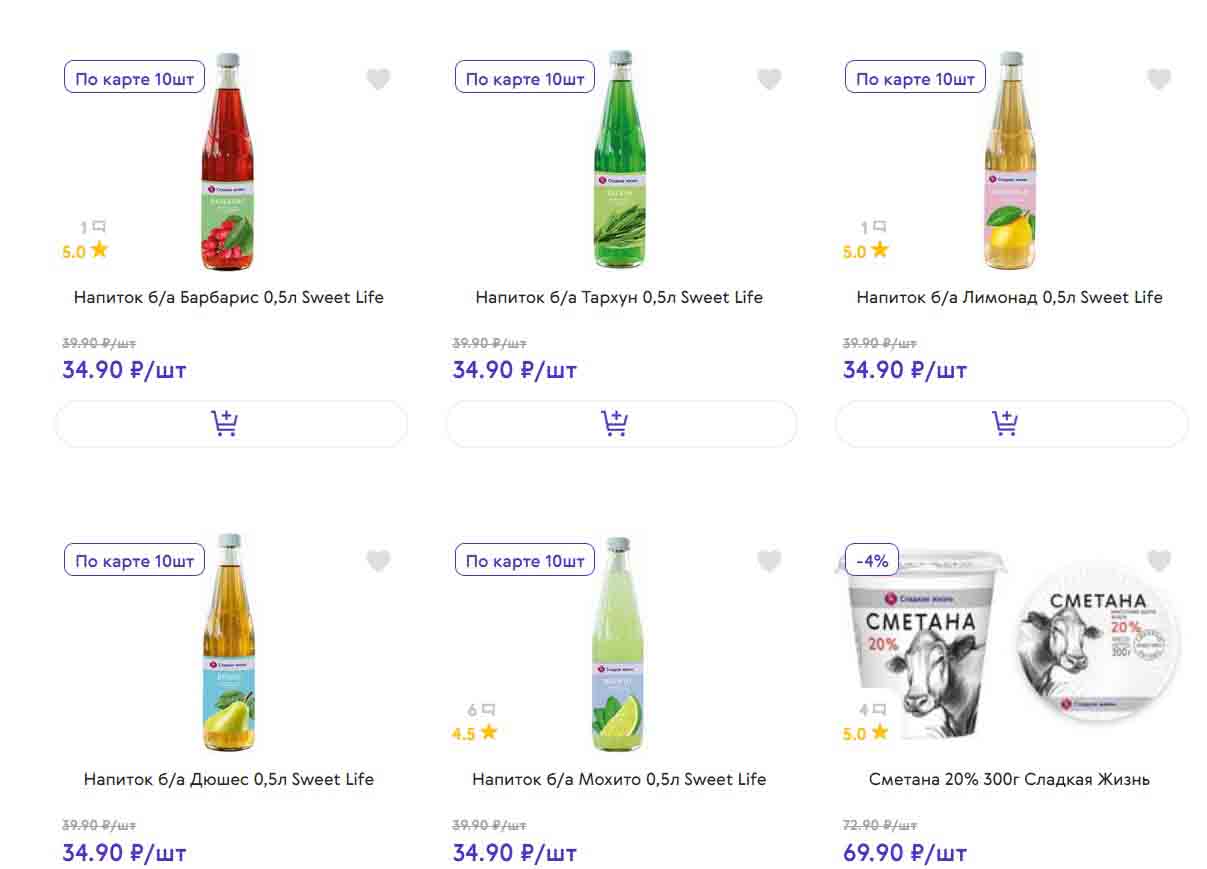This screenshot has height=869, width=1207.
Task: Click the 5.0 star rating on Барбарис
Action: [x=85, y=251]
